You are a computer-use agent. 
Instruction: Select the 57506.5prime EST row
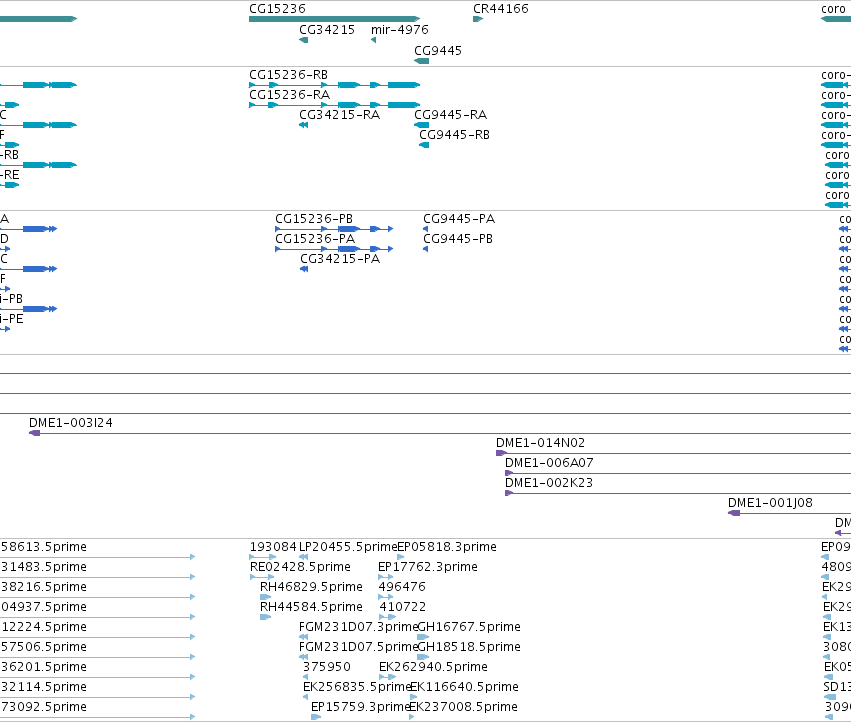[x=98, y=657]
